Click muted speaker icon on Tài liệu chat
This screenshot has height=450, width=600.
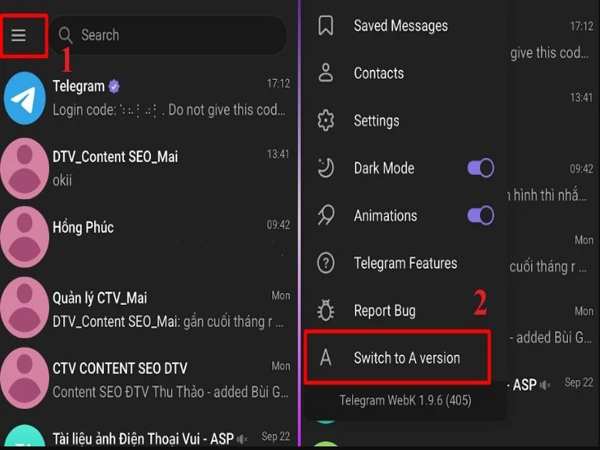(242, 439)
